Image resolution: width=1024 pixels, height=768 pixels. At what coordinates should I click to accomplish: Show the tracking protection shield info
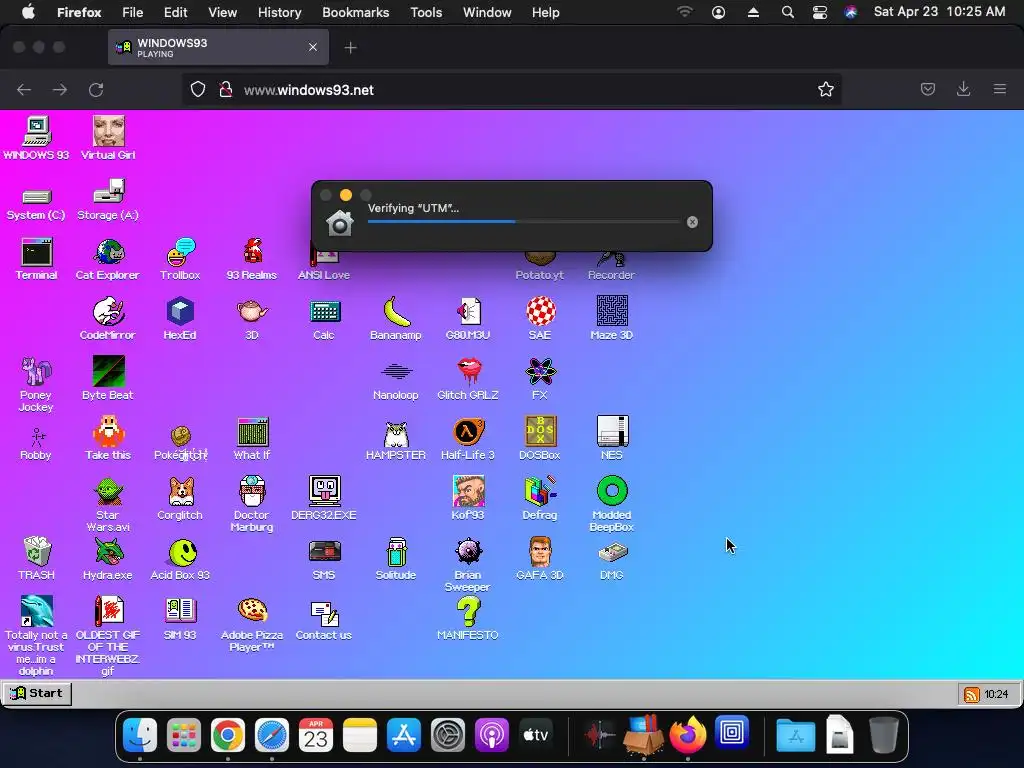198,89
